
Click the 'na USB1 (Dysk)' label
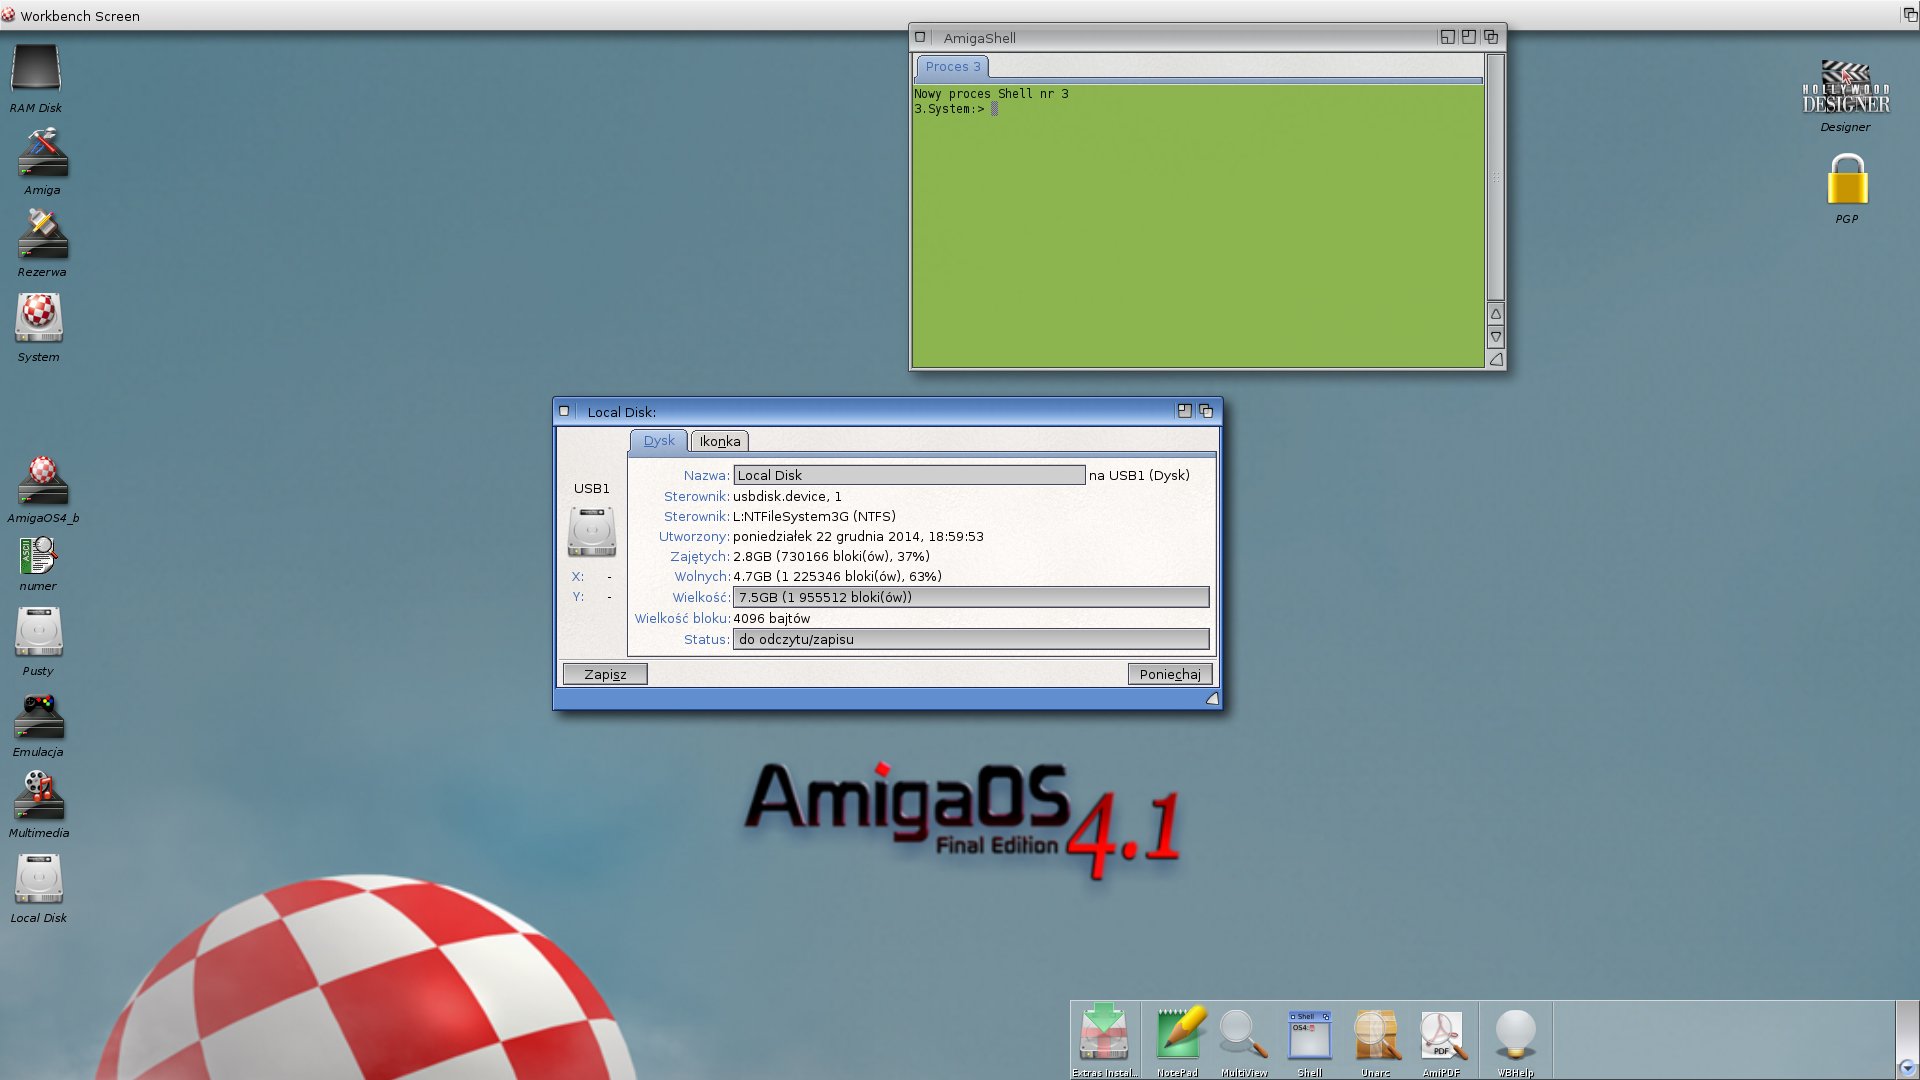pyautogui.click(x=1139, y=475)
